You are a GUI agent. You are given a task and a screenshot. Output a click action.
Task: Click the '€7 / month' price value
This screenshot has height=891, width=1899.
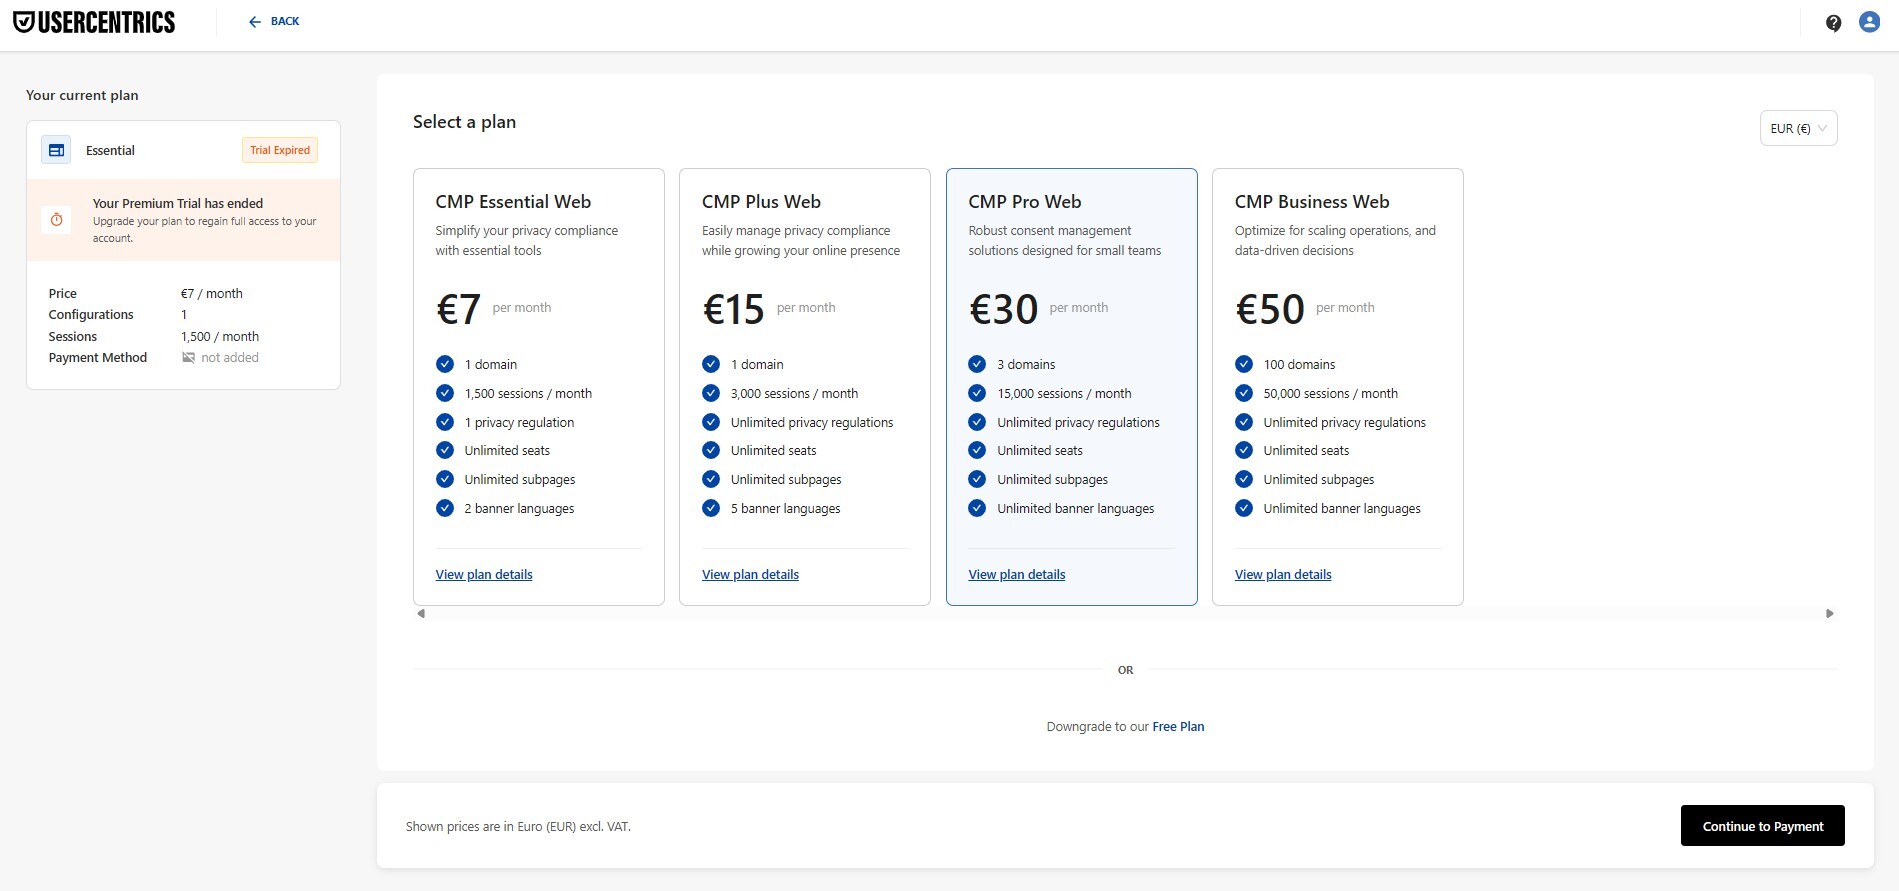tap(212, 294)
